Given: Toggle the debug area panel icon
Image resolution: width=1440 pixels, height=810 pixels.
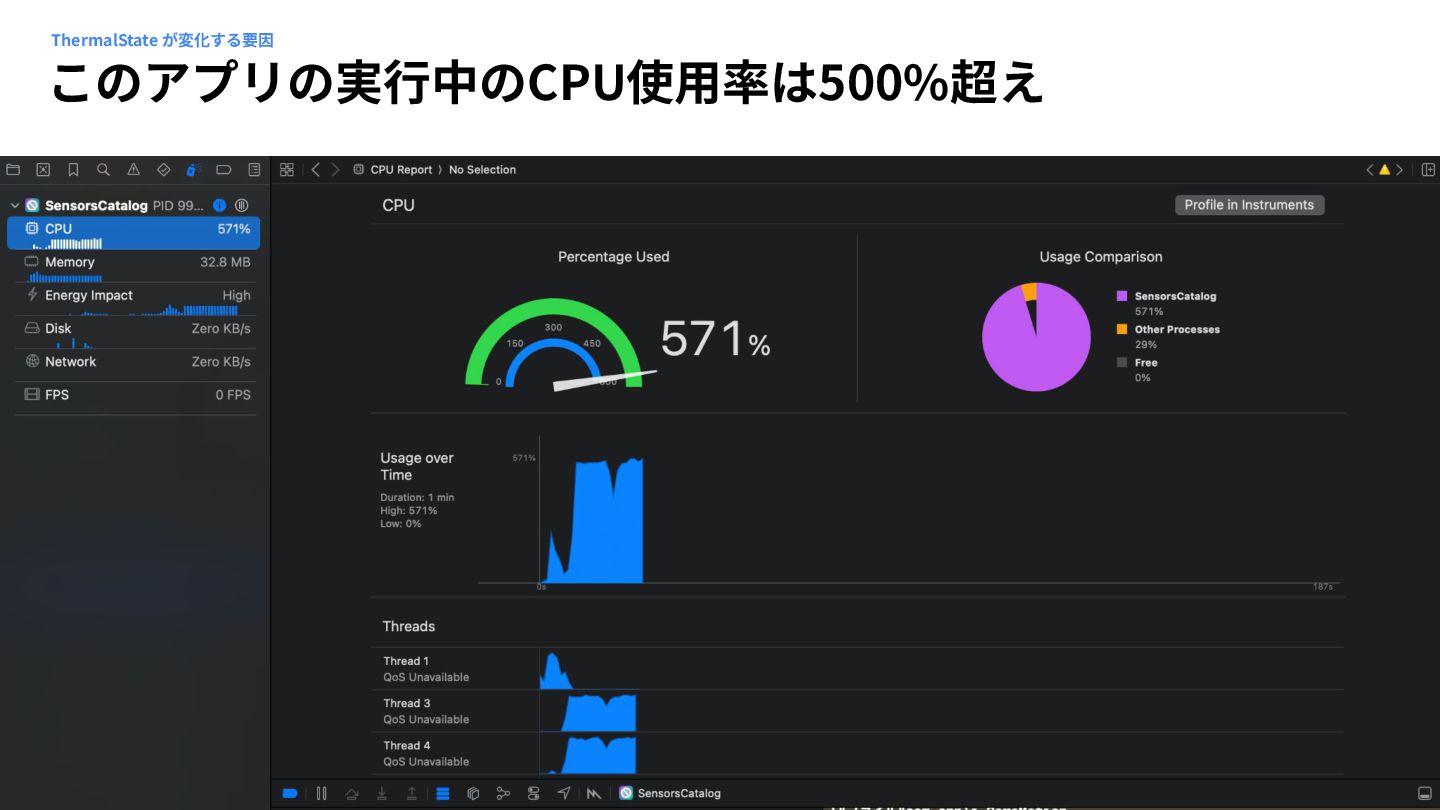Looking at the screenshot, I should (x=1425, y=793).
